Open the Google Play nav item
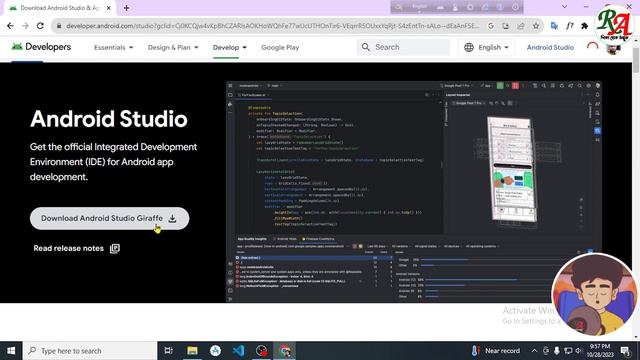640x360 pixels. tap(280, 47)
